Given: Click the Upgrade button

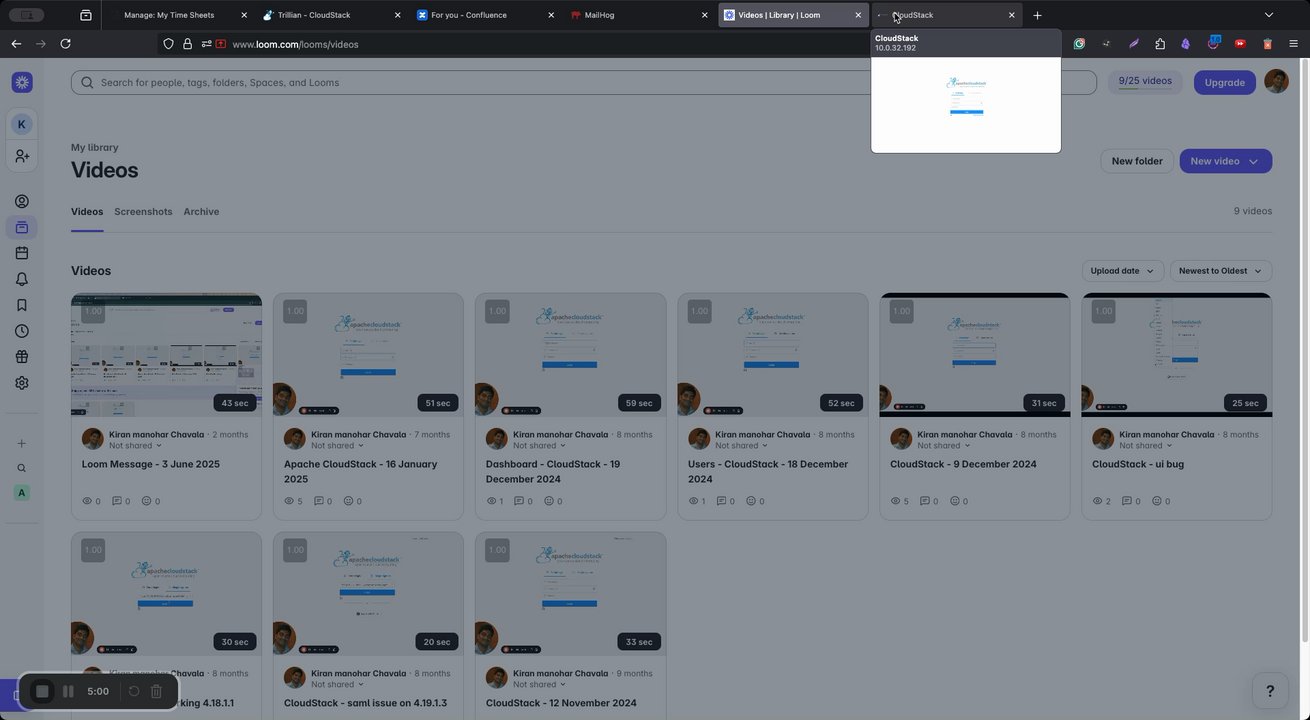Looking at the screenshot, I should click(x=1225, y=82).
